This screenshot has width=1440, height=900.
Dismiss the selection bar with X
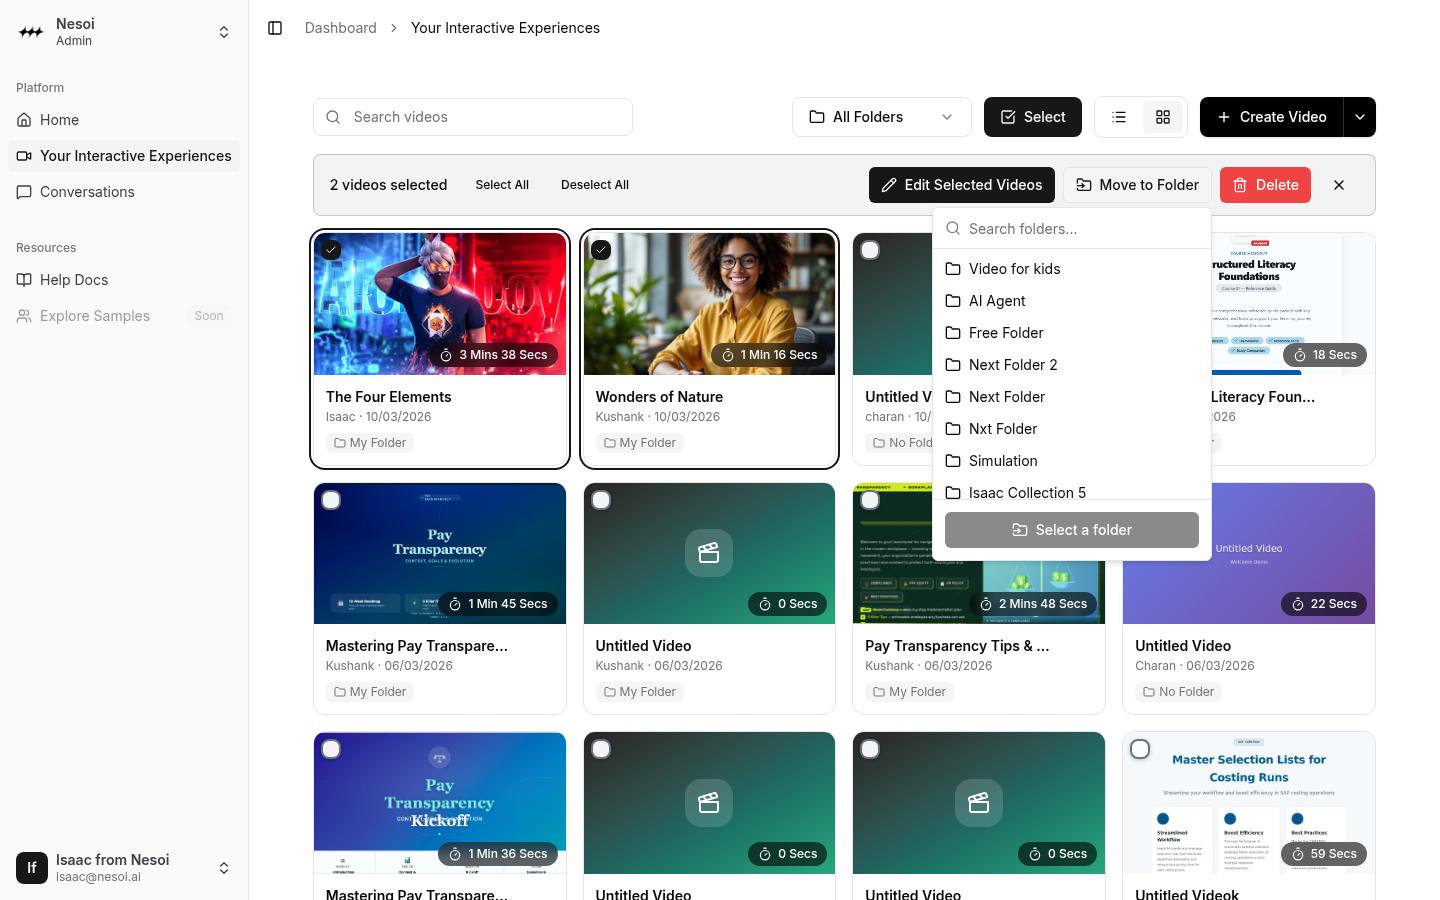pos(1339,185)
